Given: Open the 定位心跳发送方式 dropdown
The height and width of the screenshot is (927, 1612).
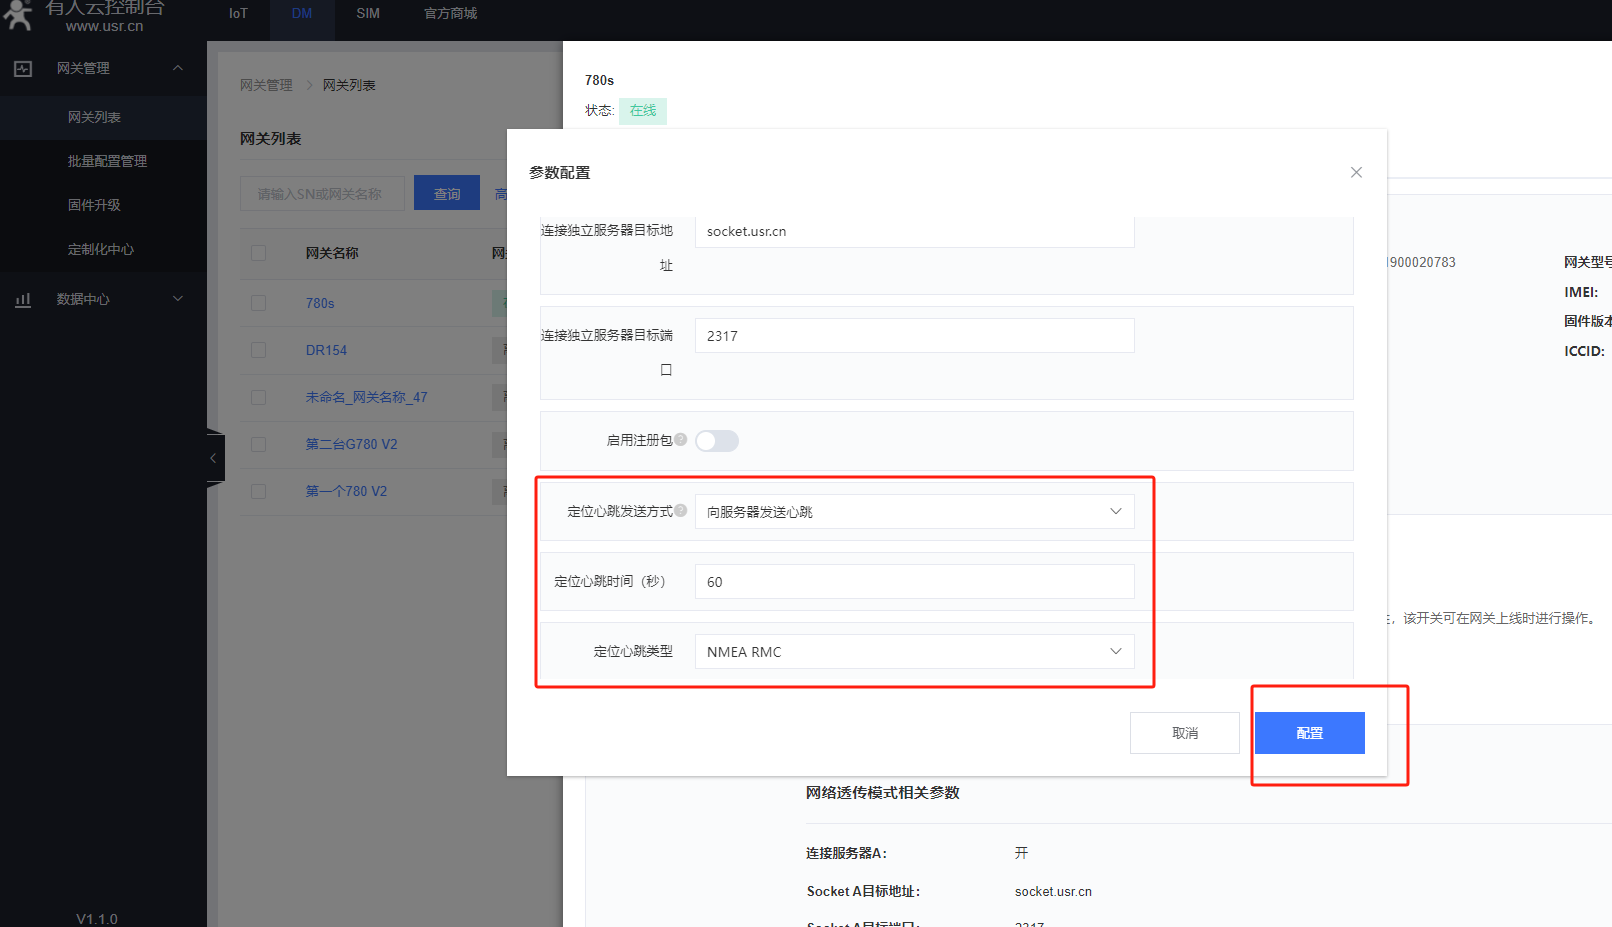Looking at the screenshot, I should click(914, 512).
